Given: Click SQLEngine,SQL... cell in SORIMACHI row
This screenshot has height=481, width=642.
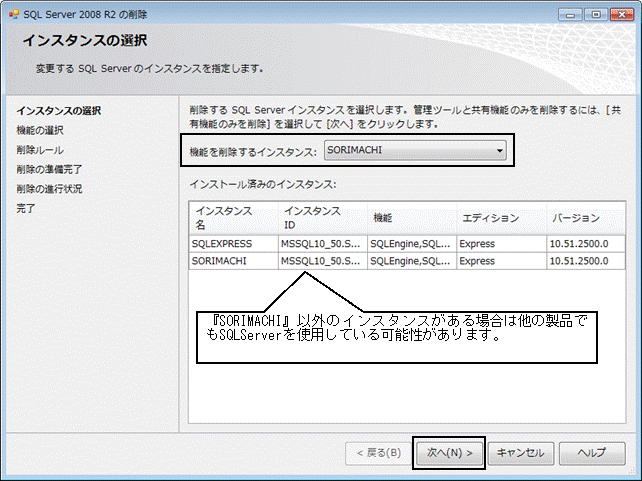Looking at the screenshot, I should coord(412,261).
